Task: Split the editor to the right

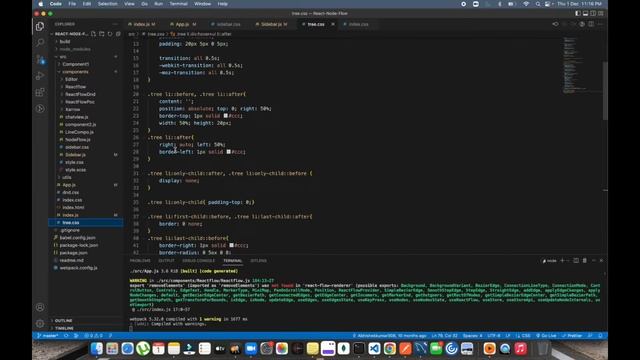Action: click(x=591, y=24)
